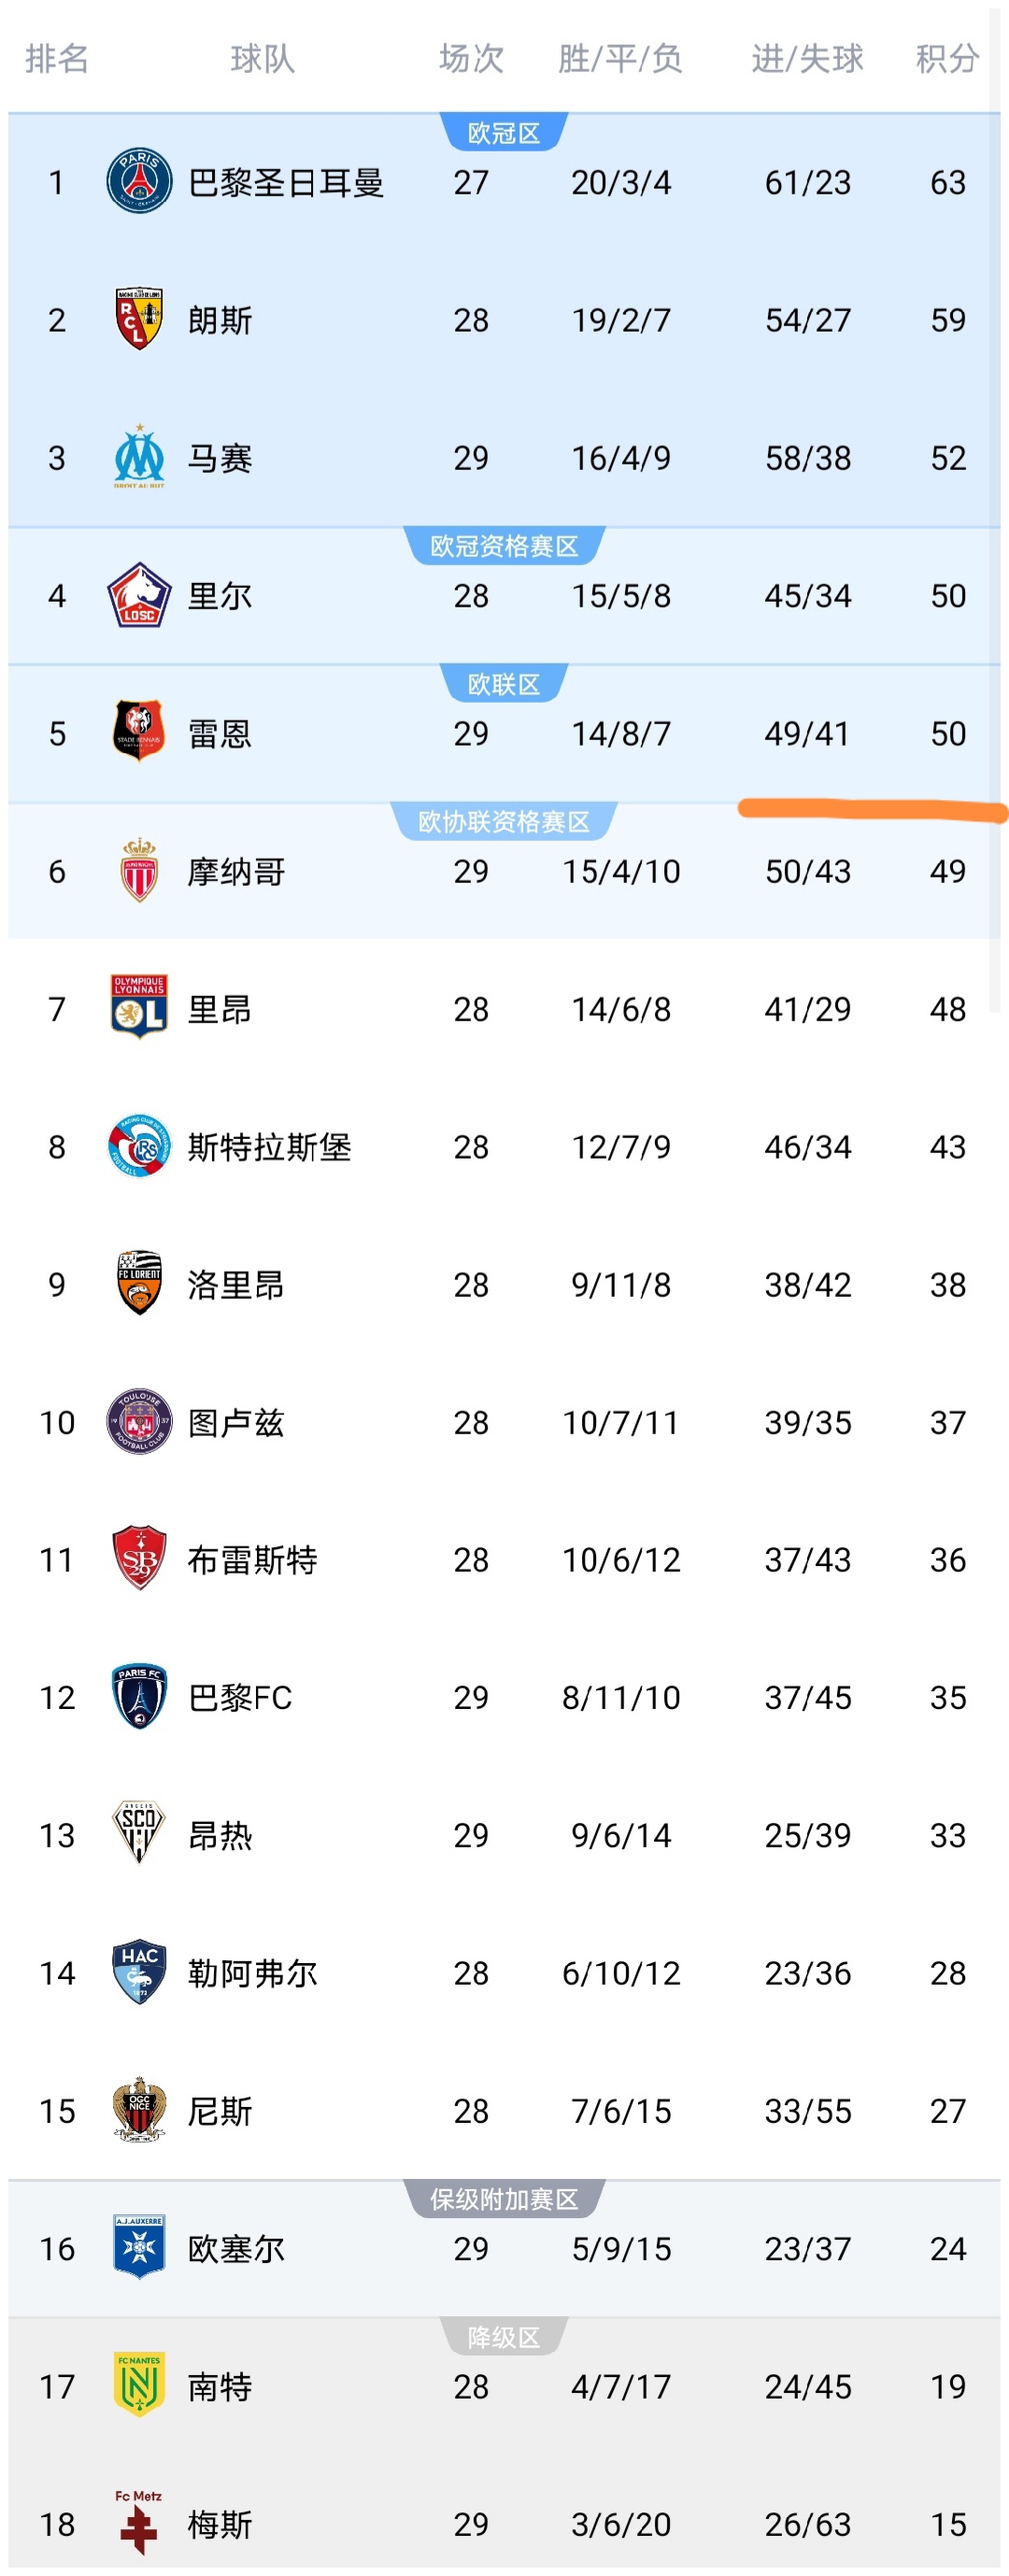Viewport: 1009px width, 2576px height.
Task: Click the Toulouse FC badge
Action: pos(139,1421)
